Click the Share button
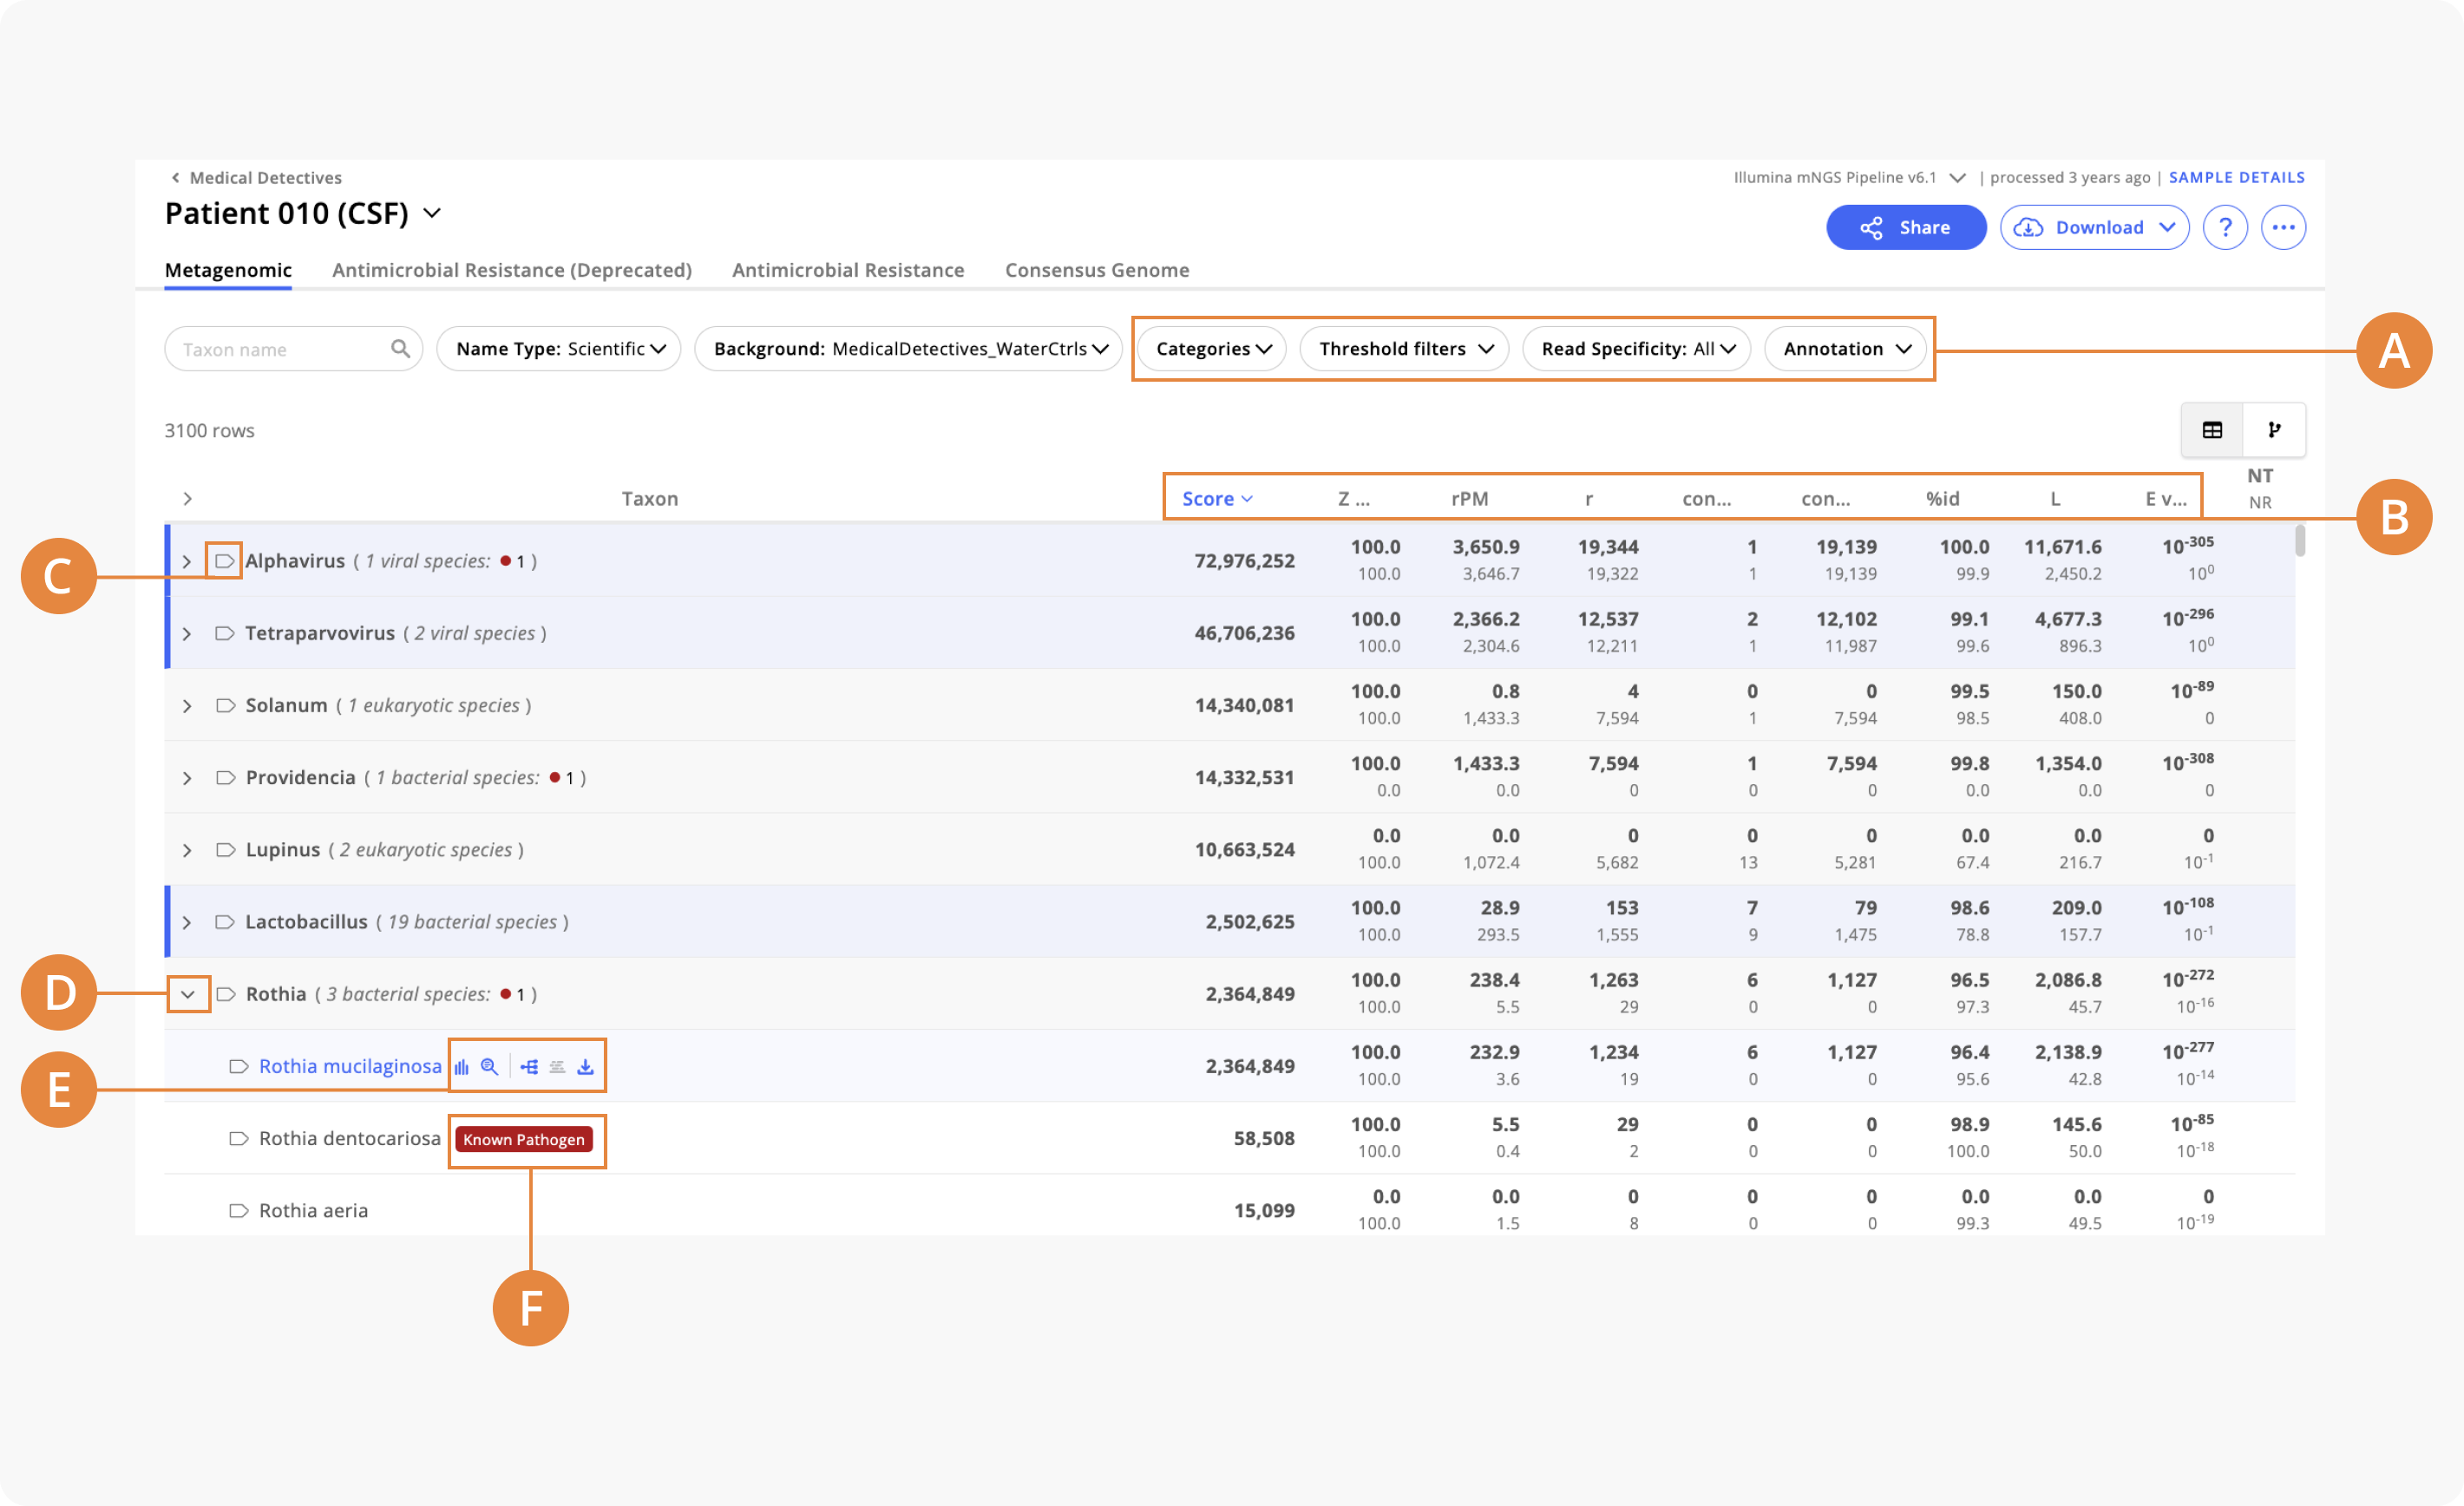The image size is (2464, 1506). click(x=1906, y=227)
